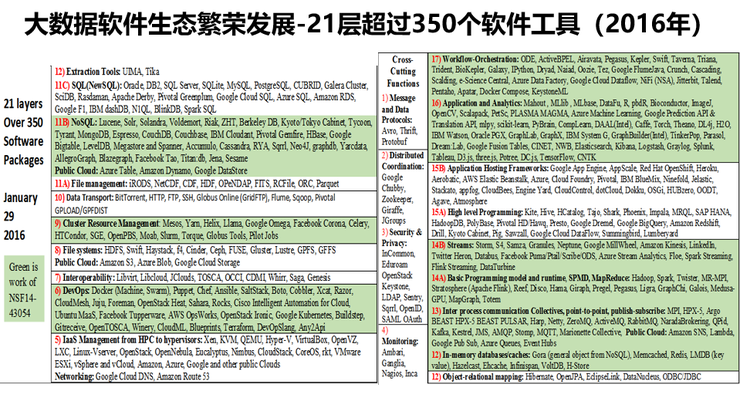Image resolution: width=740 pixels, height=408 pixels.
Task: Select 'Kafka' in the Inter process communication block
Action: point(440,332)
